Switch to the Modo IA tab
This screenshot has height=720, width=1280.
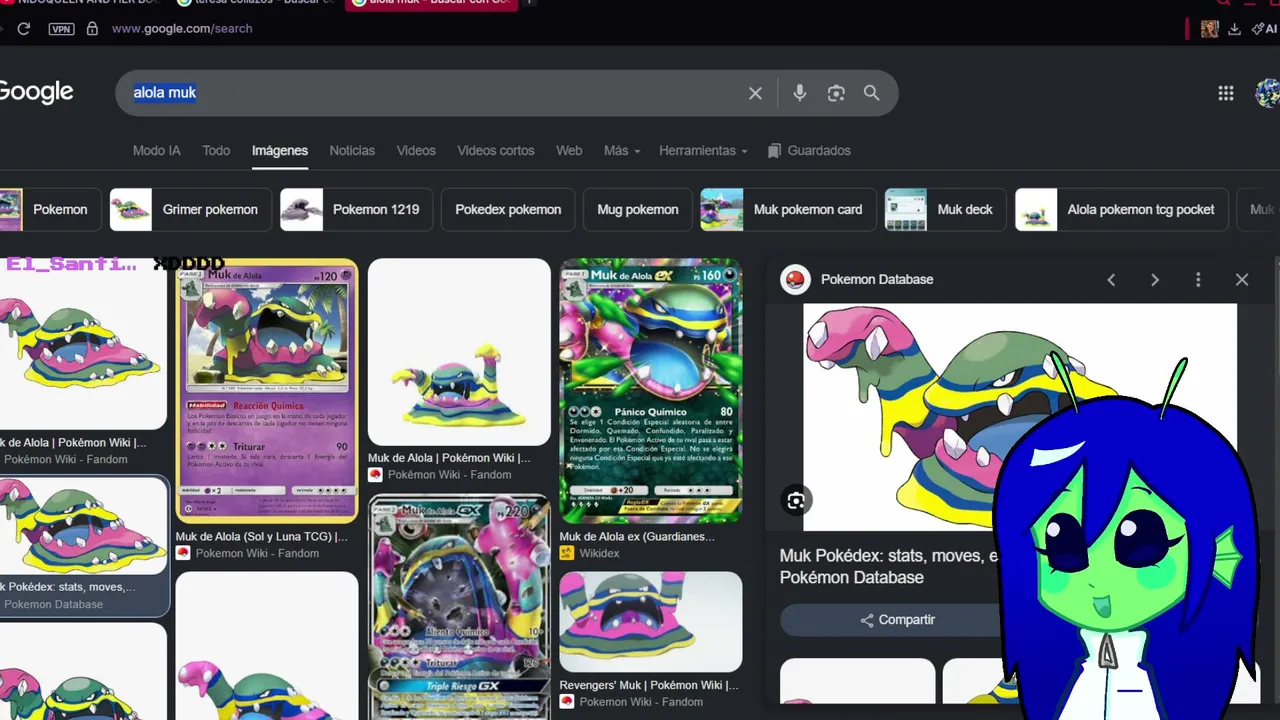click(x=157, y=150)
